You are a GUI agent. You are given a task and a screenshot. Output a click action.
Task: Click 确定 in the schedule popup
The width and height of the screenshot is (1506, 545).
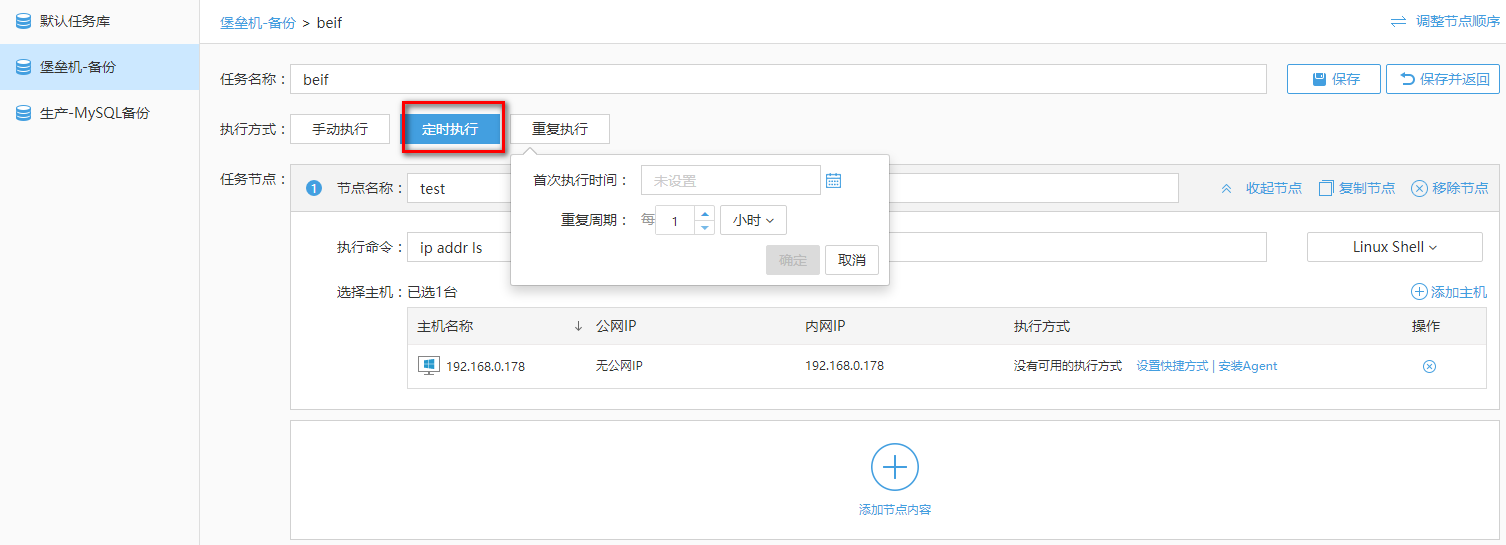pyautogui.click(x=793, y=260)
